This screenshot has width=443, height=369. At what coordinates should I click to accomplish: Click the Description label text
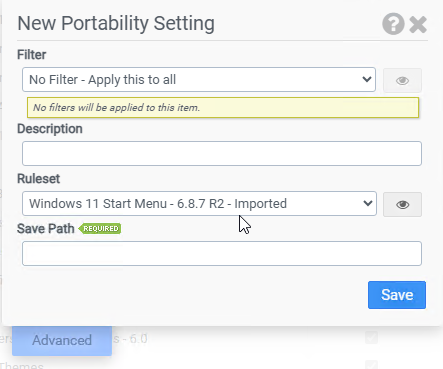click(x=50, y=129)
